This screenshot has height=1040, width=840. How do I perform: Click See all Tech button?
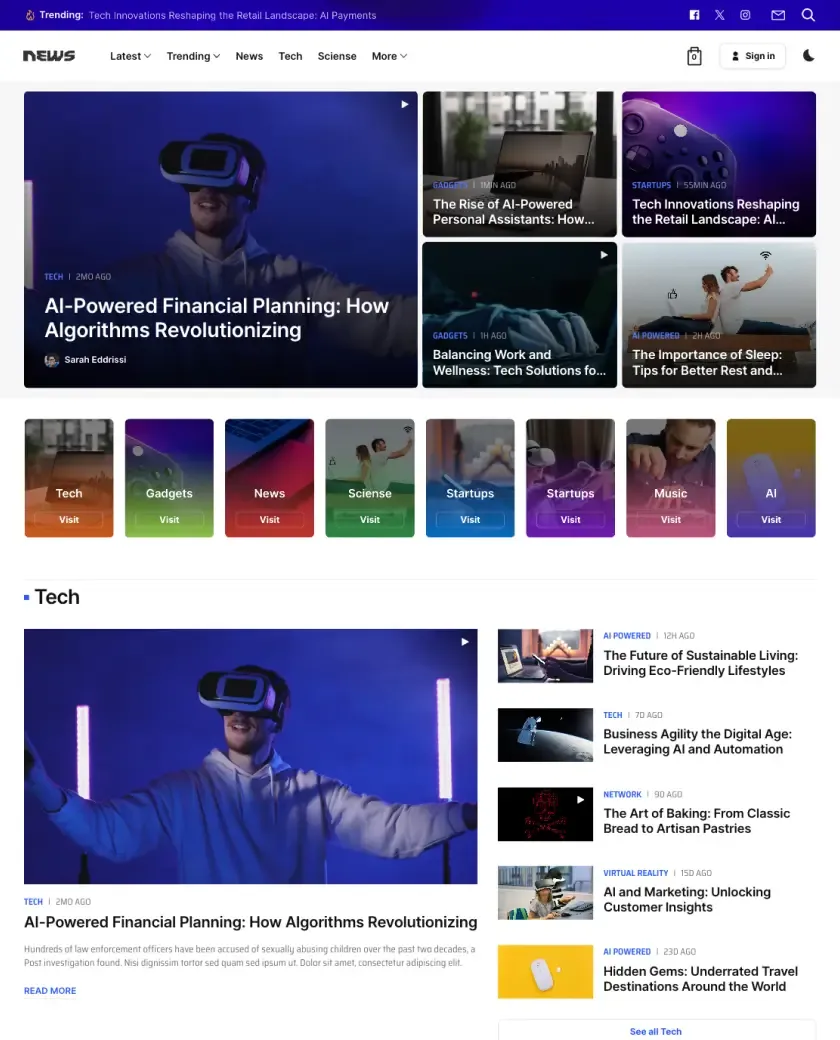[656, 1031]
